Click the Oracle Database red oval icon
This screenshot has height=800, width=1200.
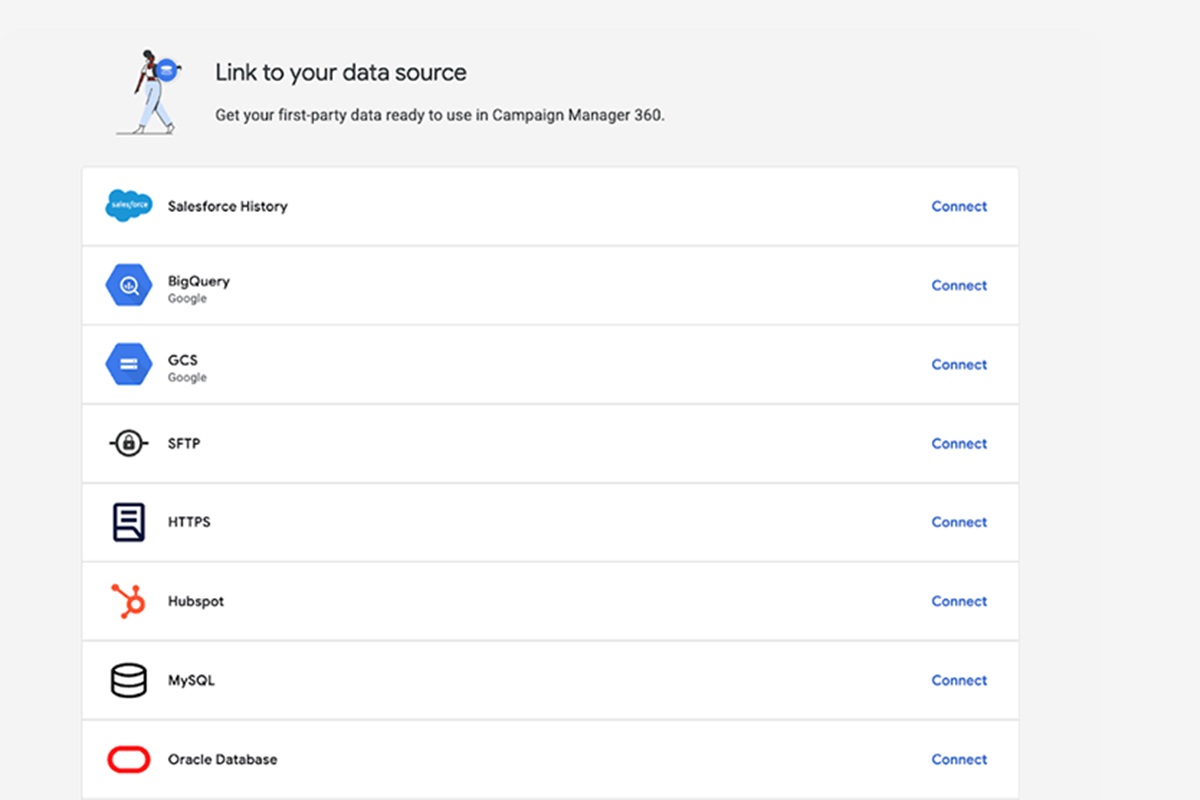[129, 760]
